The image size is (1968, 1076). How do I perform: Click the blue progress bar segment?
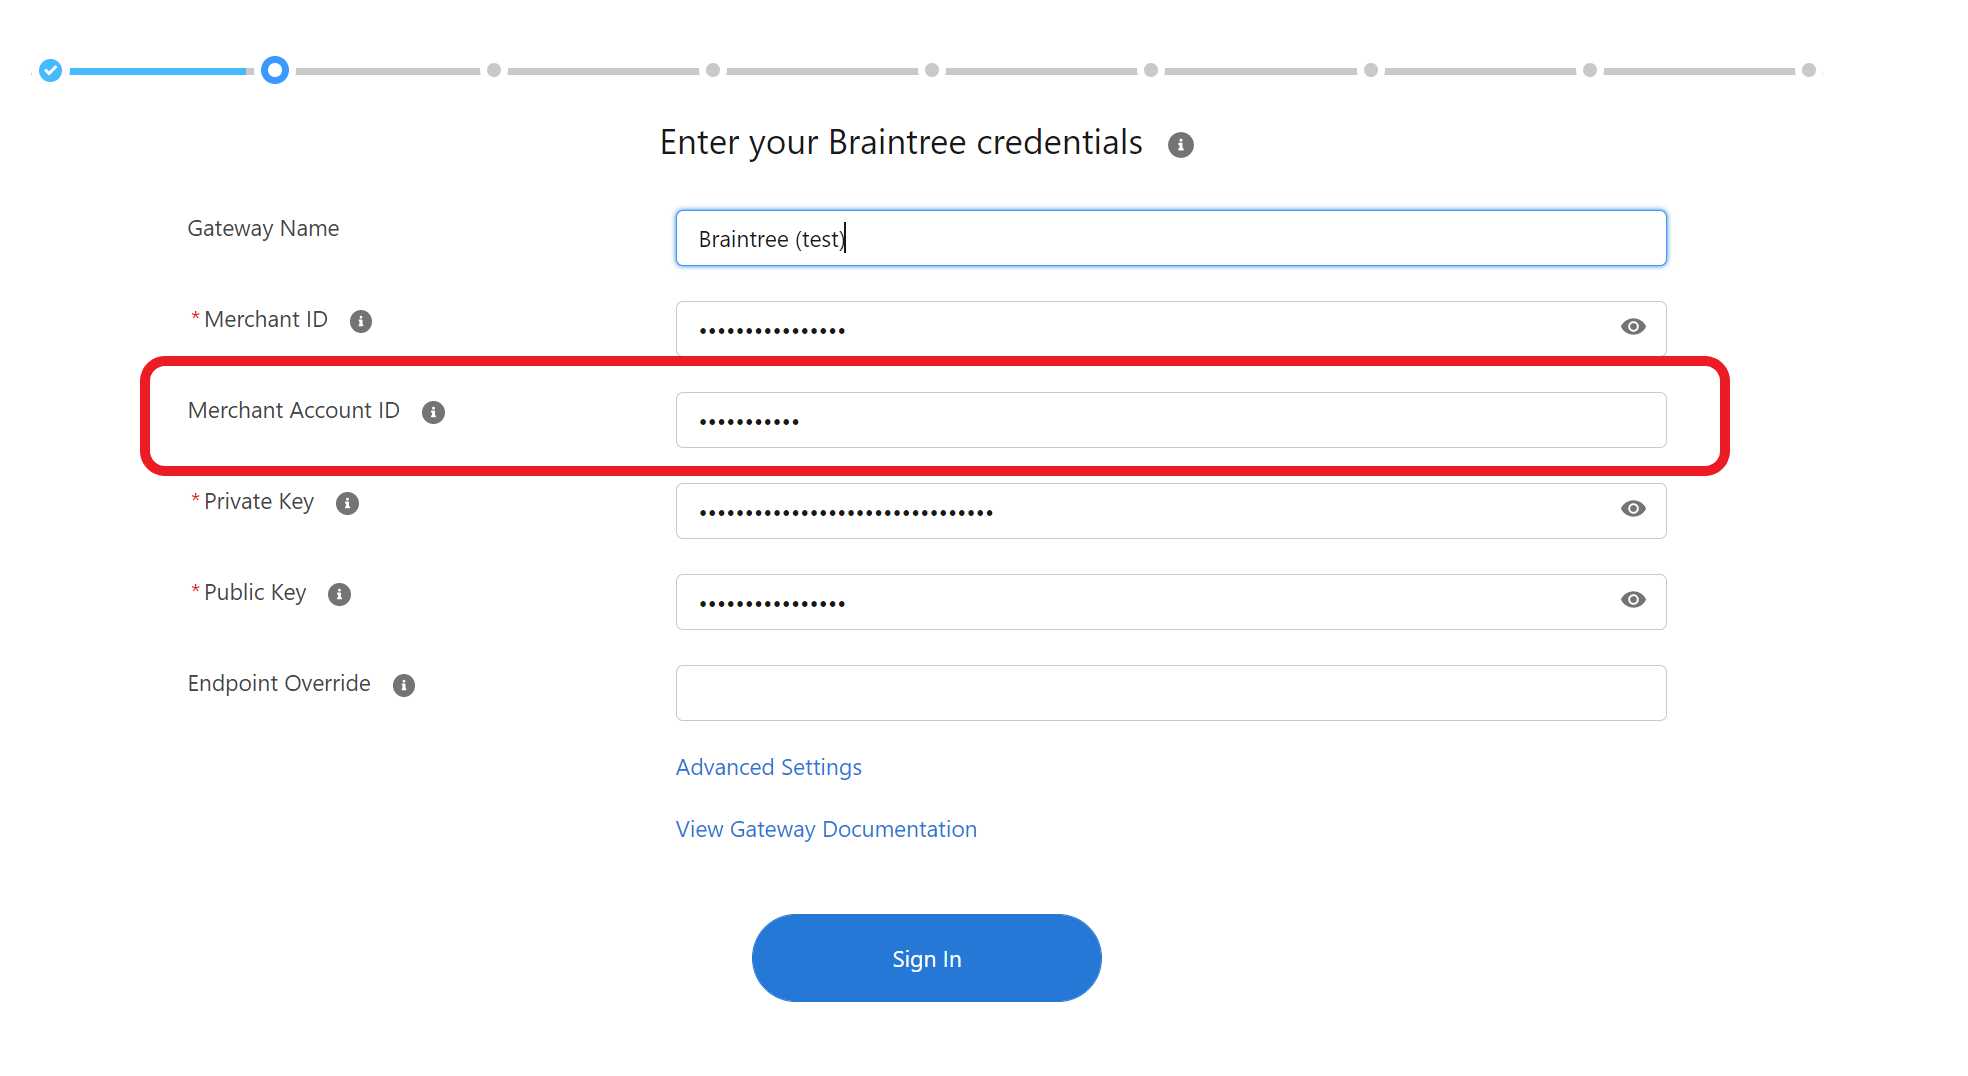[x=160, y=70]
